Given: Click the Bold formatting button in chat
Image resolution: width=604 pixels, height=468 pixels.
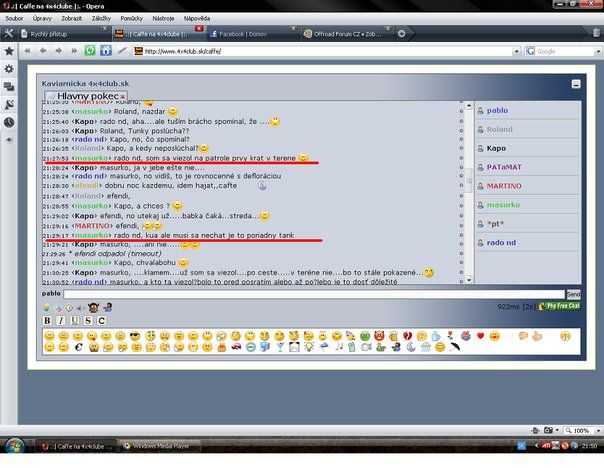Looking at the screenshot, I should click(x=47, y=320).
